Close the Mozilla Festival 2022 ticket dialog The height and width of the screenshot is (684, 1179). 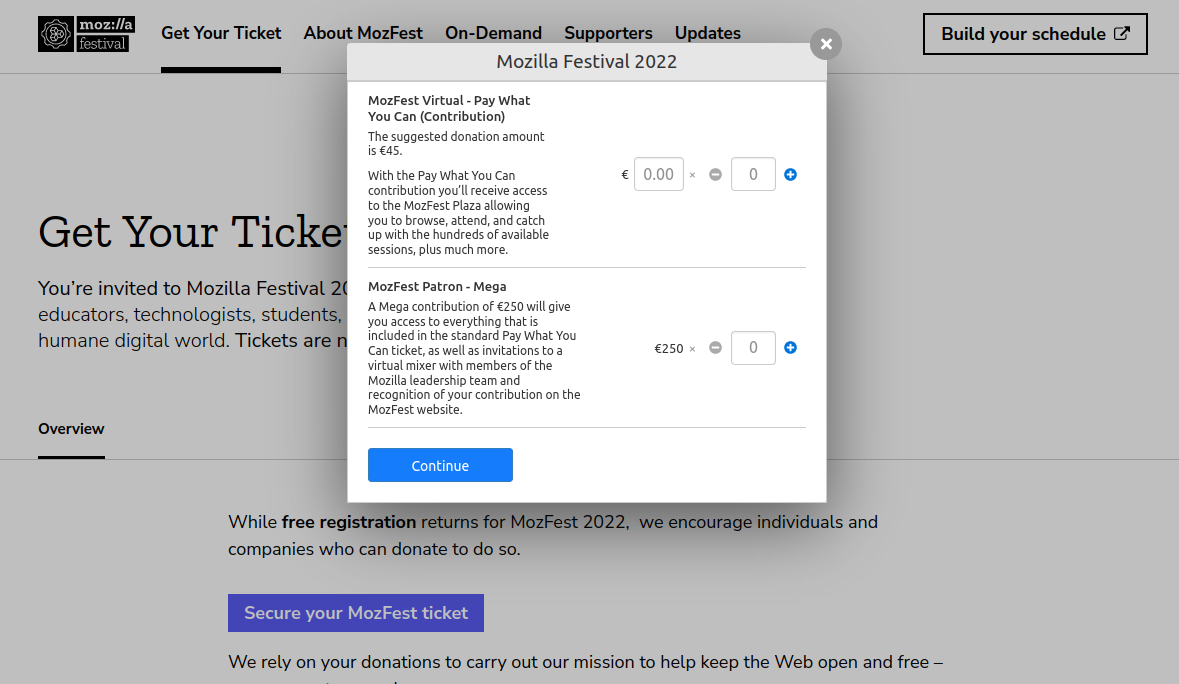(x=826, y=44)
